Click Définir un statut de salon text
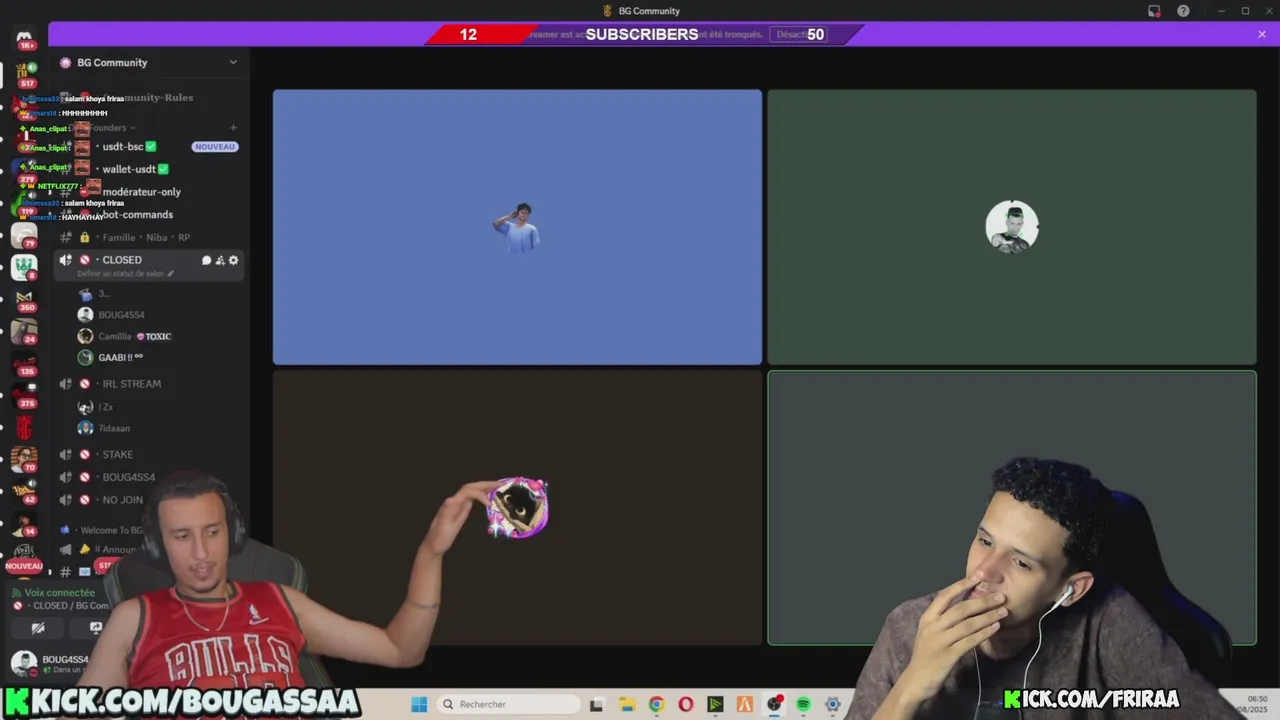 120,273
